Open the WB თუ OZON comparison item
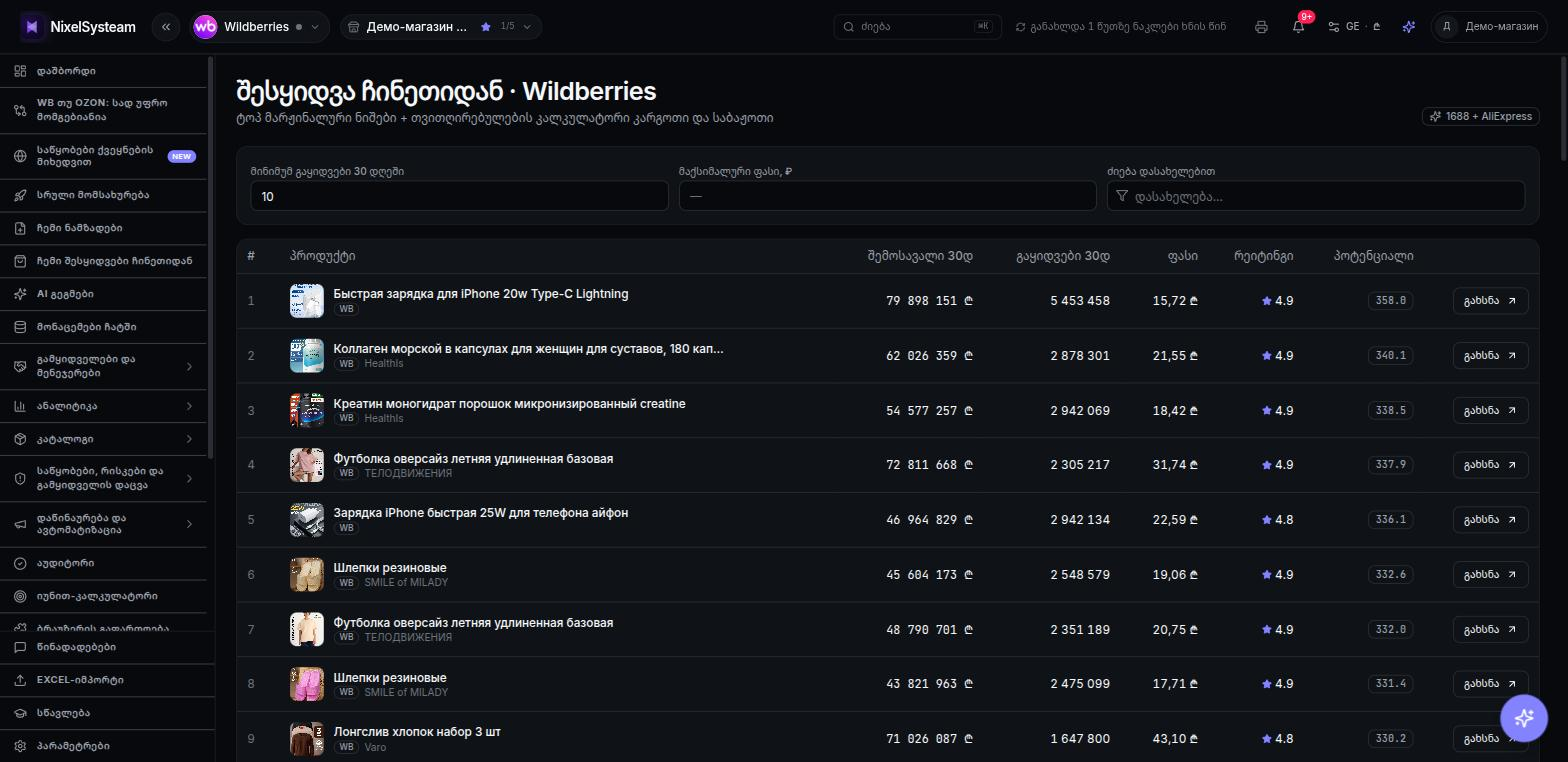 click(105, 109)
